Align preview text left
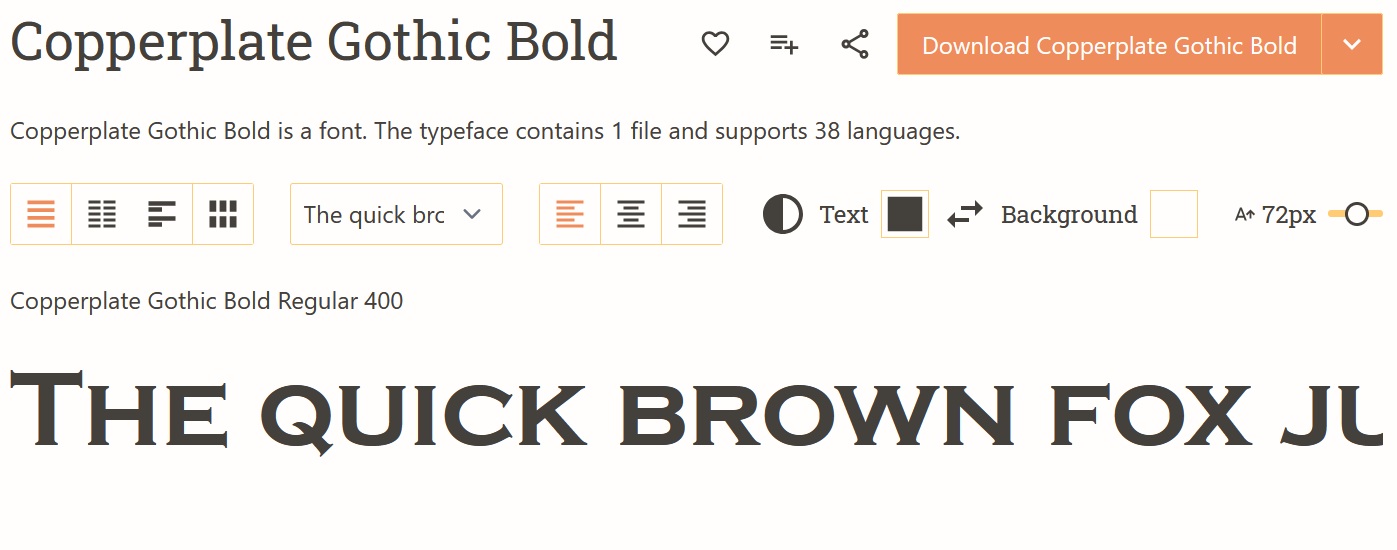 pyautogui.click(x=570, y=214)
